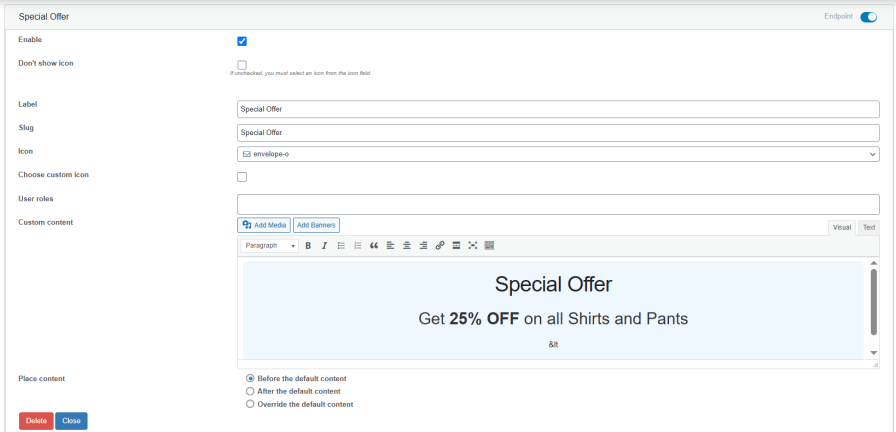Toggle the editor toolbar (kitchen sink)
Viewport: 896px width, 432px height.
(x=489, y=246)
